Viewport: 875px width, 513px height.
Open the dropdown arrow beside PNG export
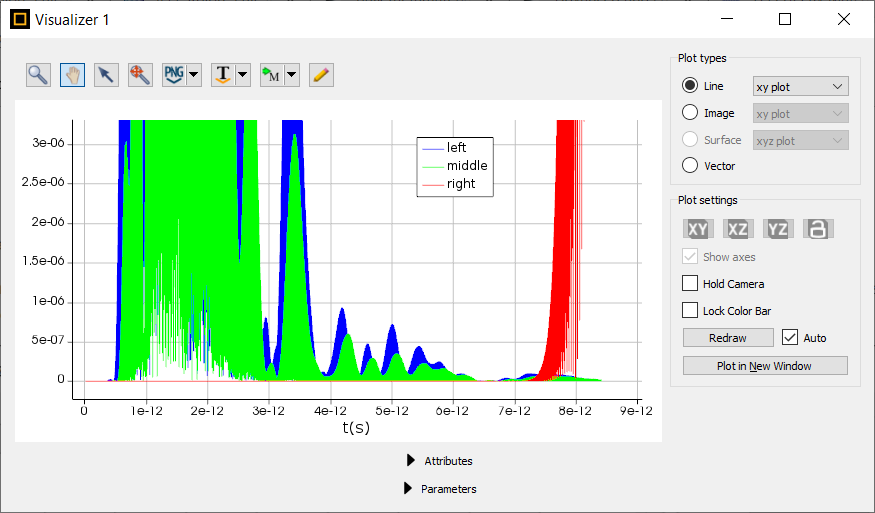click(194, 75)
